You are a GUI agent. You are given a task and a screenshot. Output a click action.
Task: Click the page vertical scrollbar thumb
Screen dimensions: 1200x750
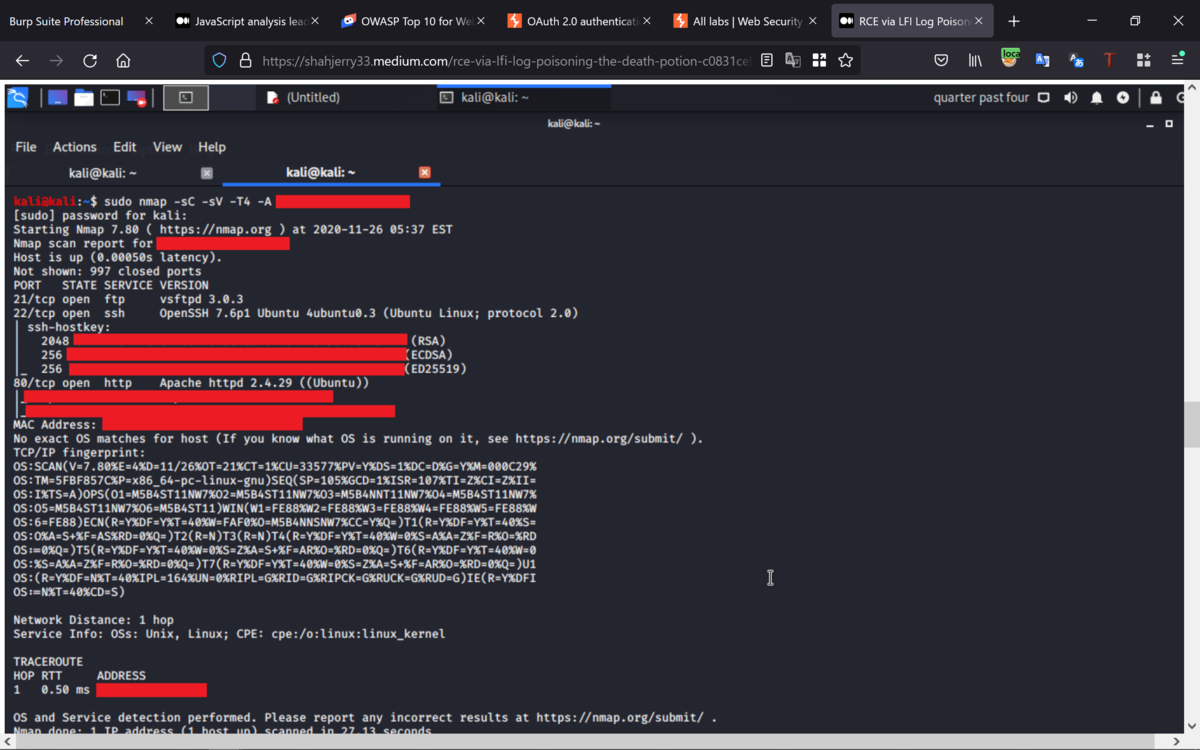(x=1191, y=425)
